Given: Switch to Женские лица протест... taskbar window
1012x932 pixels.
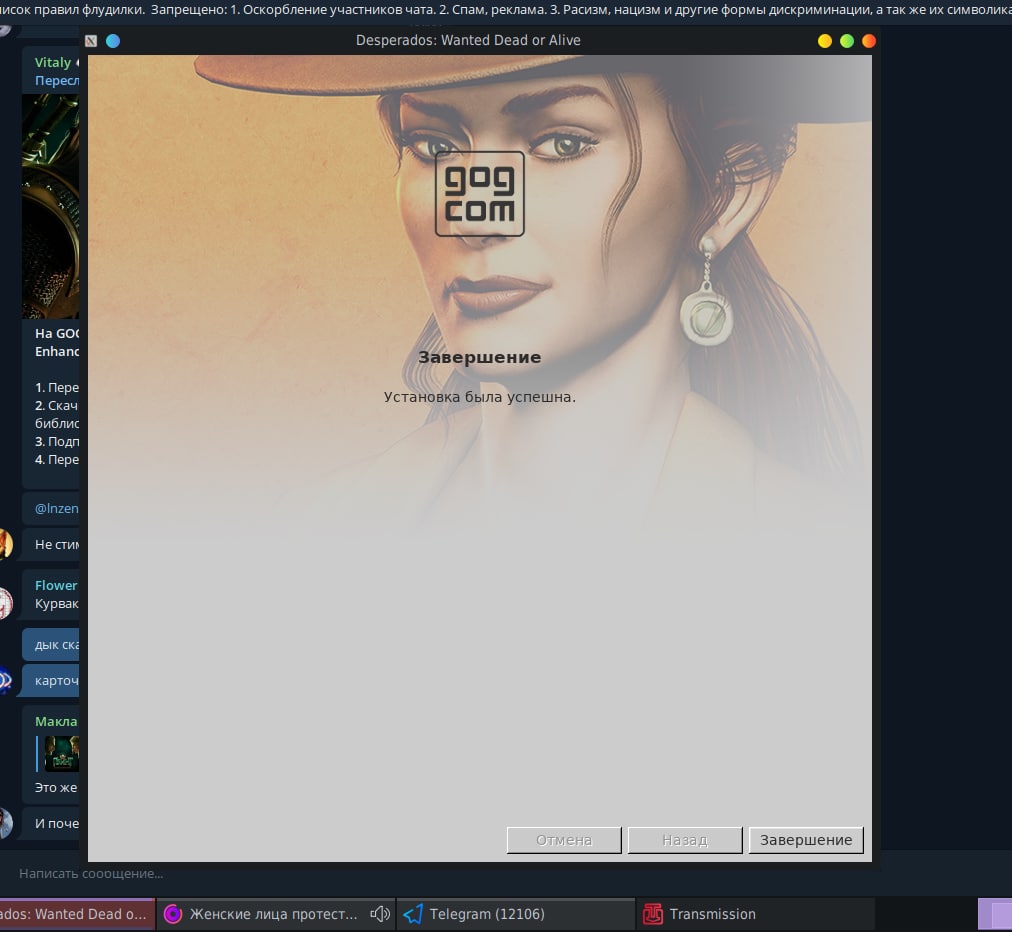Looking at the screenshot, I should click(275, 914).
